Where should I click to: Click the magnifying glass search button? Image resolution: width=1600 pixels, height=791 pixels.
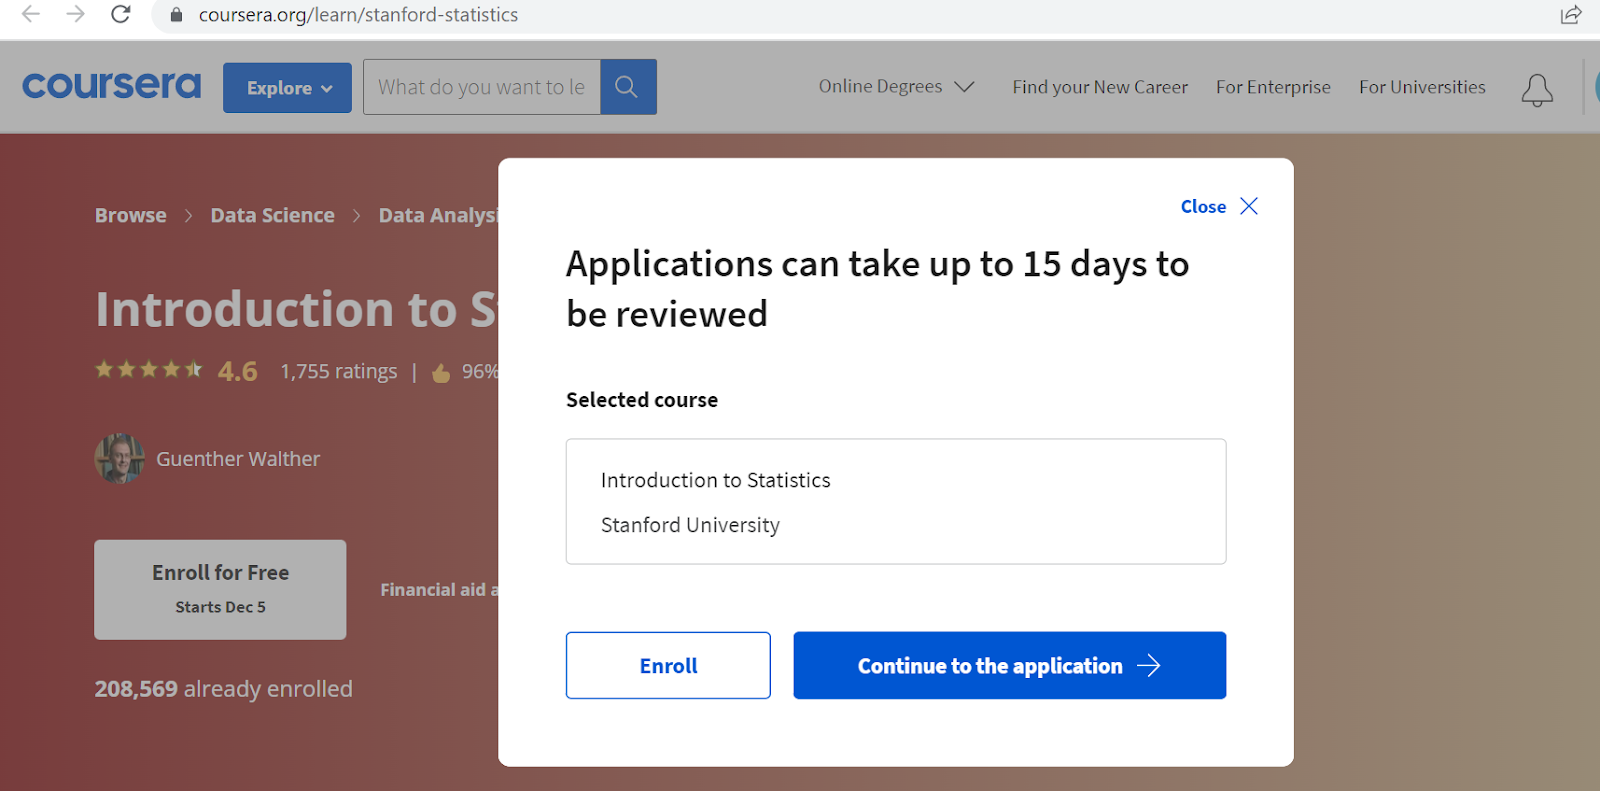pos(628,87)
